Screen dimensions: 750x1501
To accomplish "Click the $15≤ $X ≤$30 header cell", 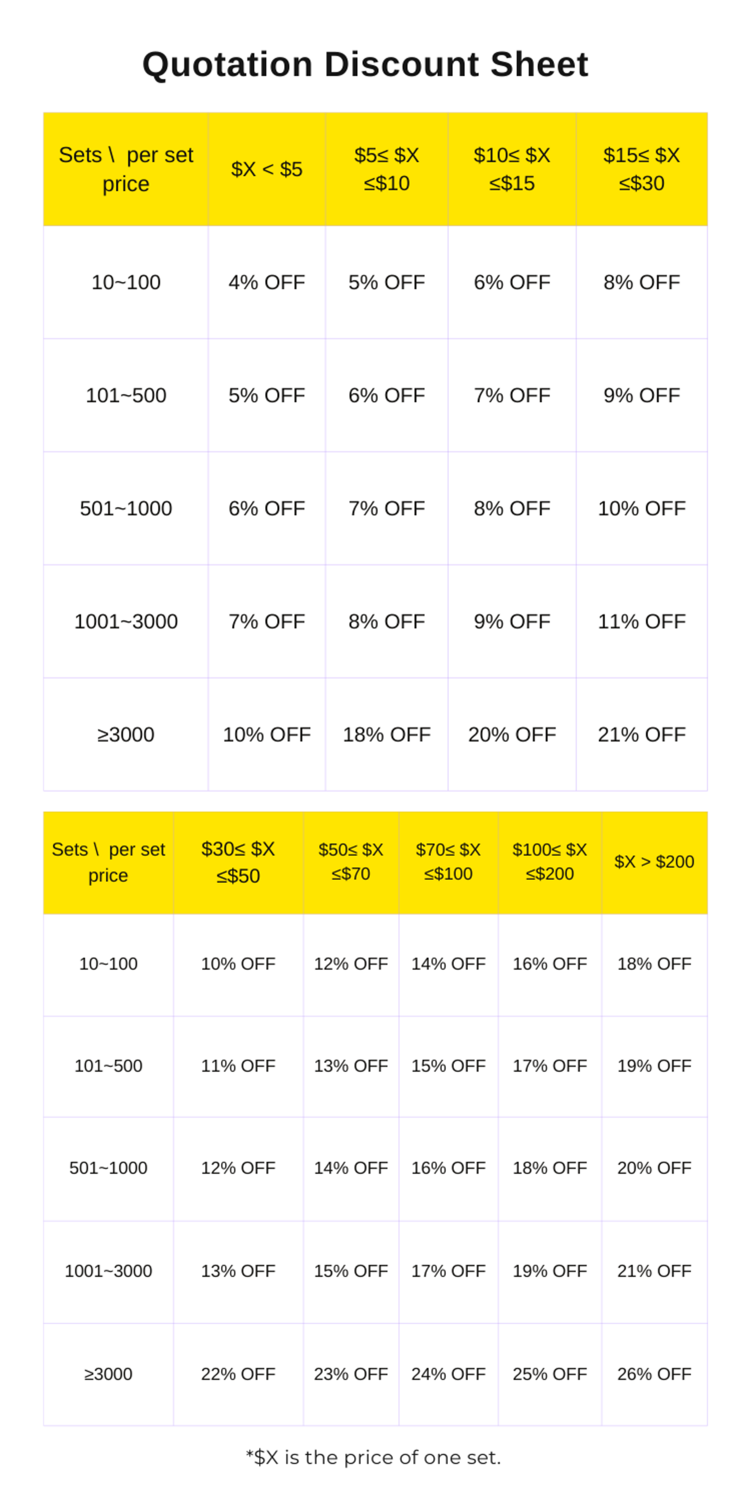I will 642,169.
